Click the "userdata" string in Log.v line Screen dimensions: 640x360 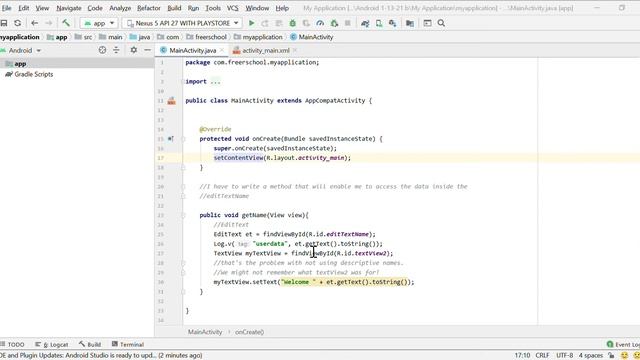(x=269, y=244)
